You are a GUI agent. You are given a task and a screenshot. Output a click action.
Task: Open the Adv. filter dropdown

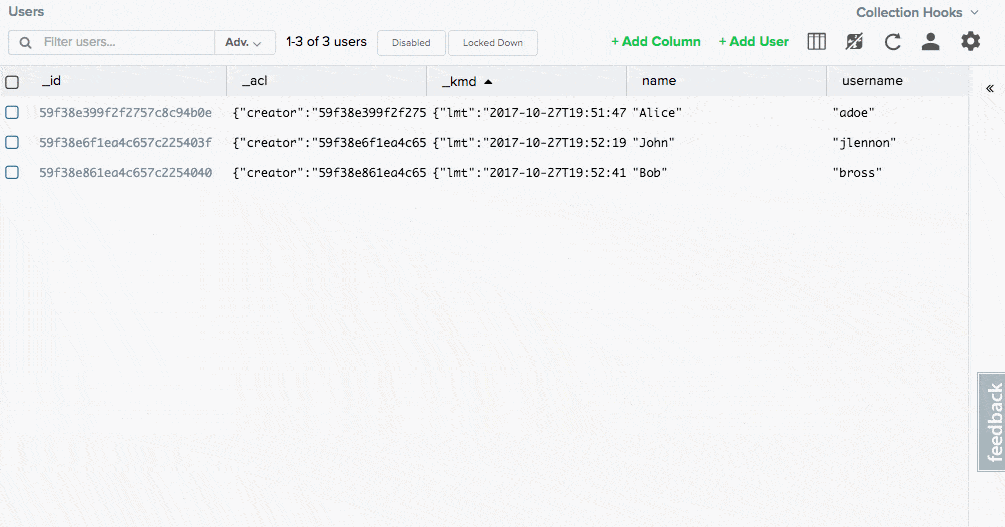pos(244,43)
